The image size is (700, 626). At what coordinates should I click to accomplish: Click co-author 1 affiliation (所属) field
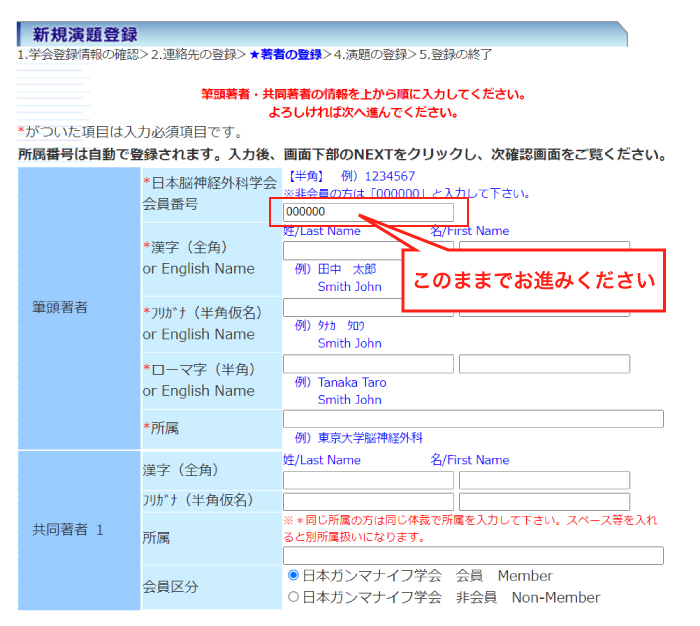pyautogui.click(x=473, y=556)
